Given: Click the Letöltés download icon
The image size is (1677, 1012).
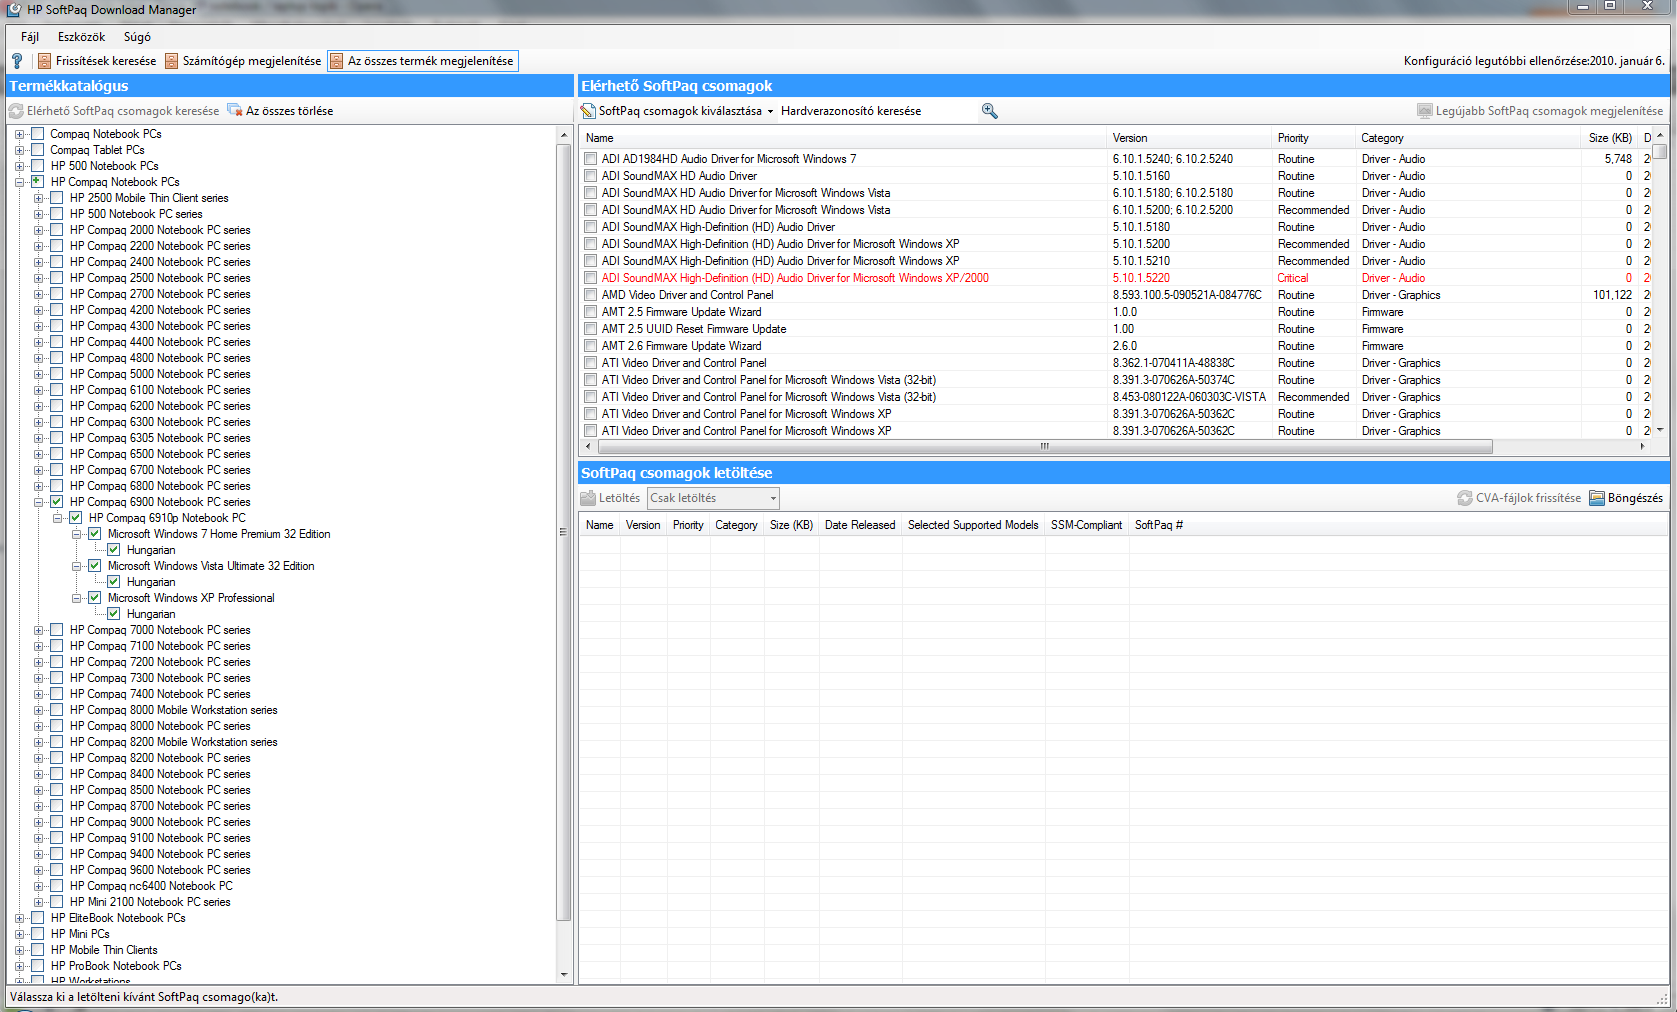Looking at the screenshot, I should click(588, 498).
